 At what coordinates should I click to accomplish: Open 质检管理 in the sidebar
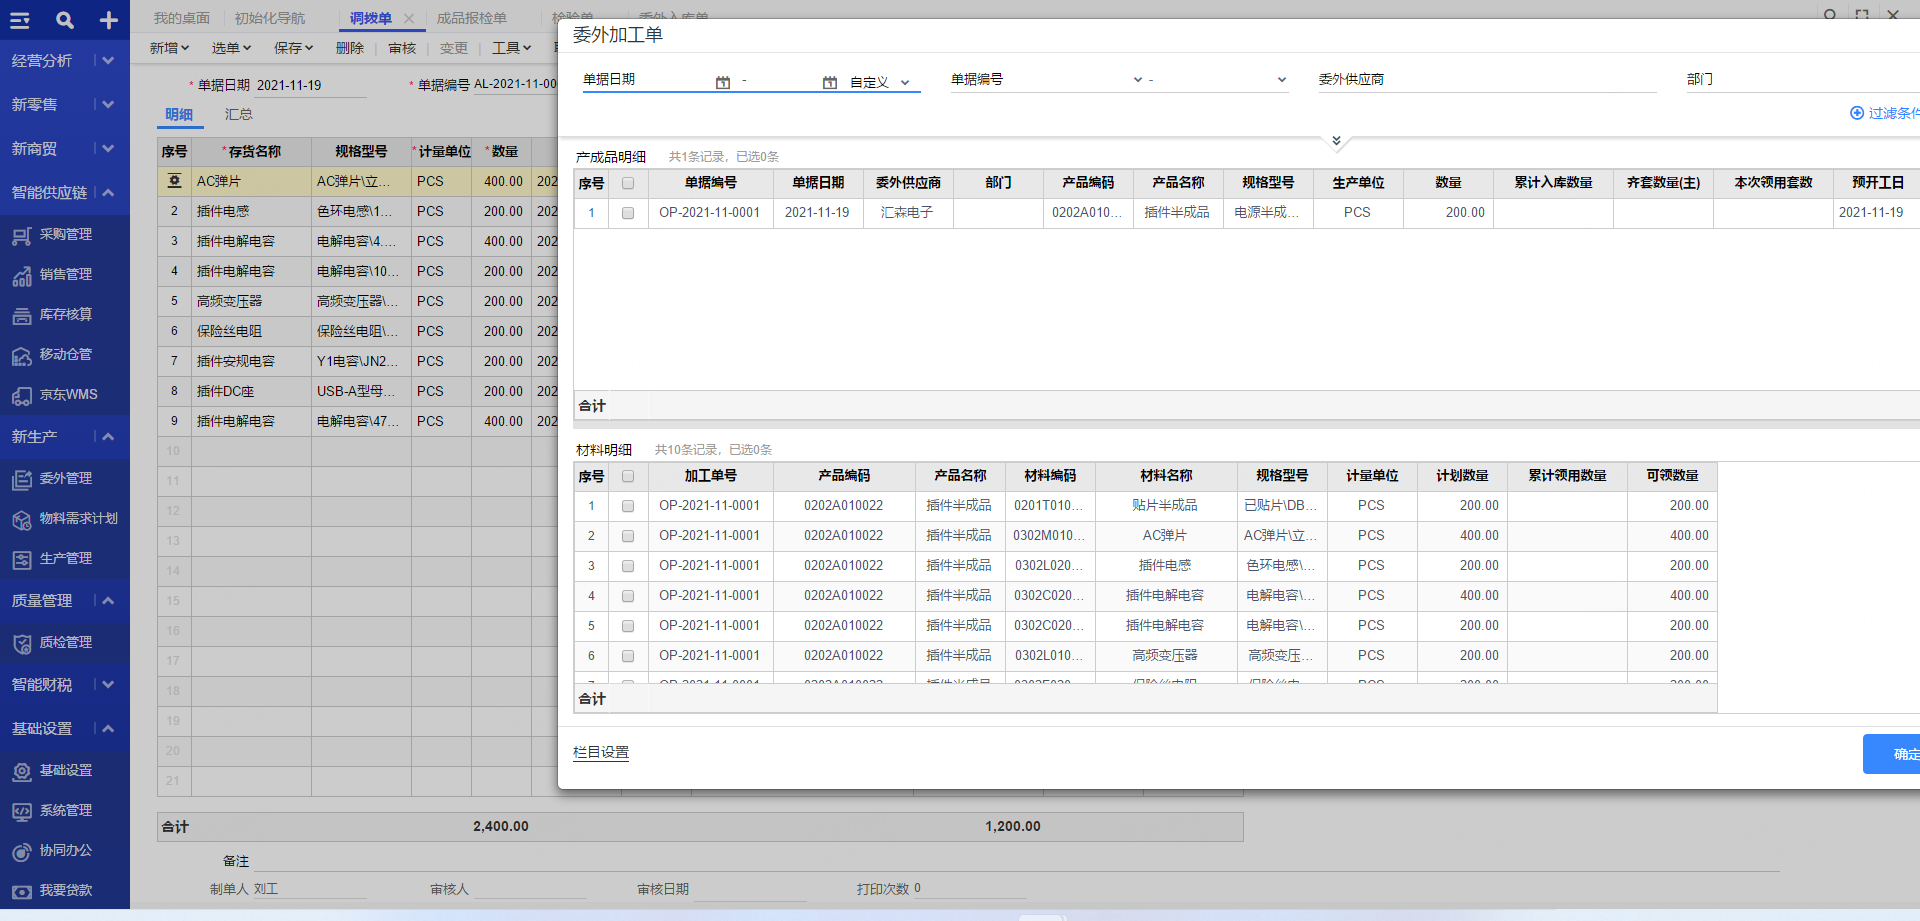coord(65,642)
